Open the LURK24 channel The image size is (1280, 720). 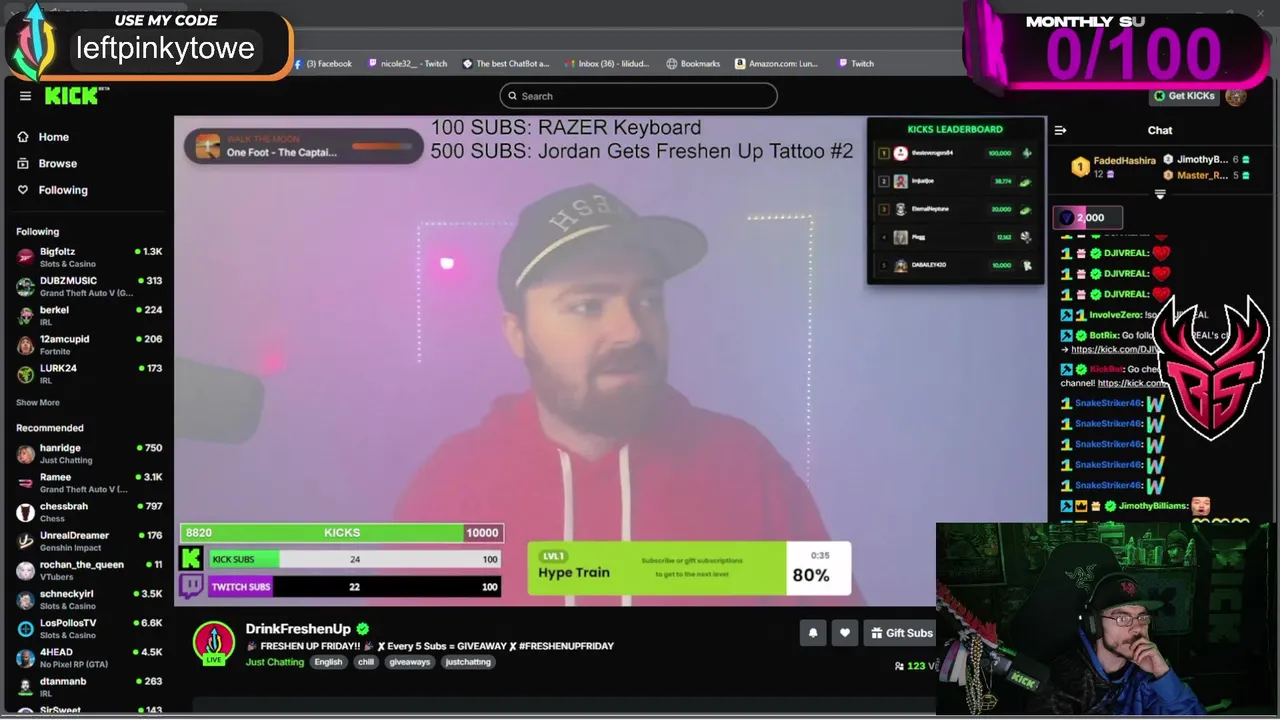[89, 373]
